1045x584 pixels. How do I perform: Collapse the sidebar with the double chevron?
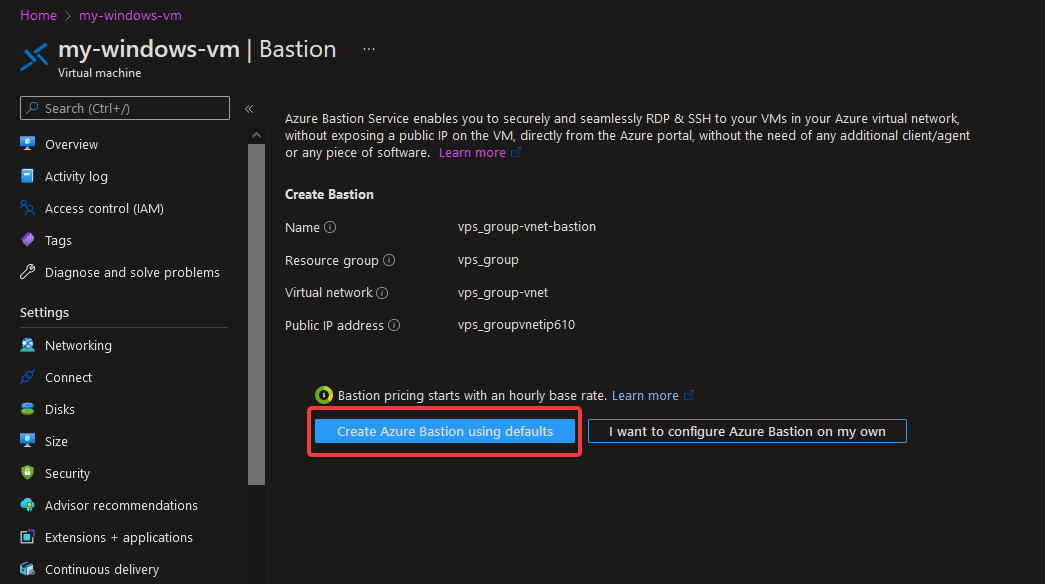249,109
